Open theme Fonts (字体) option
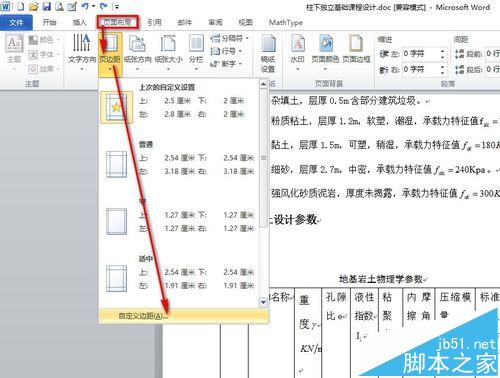 point(44,54)
